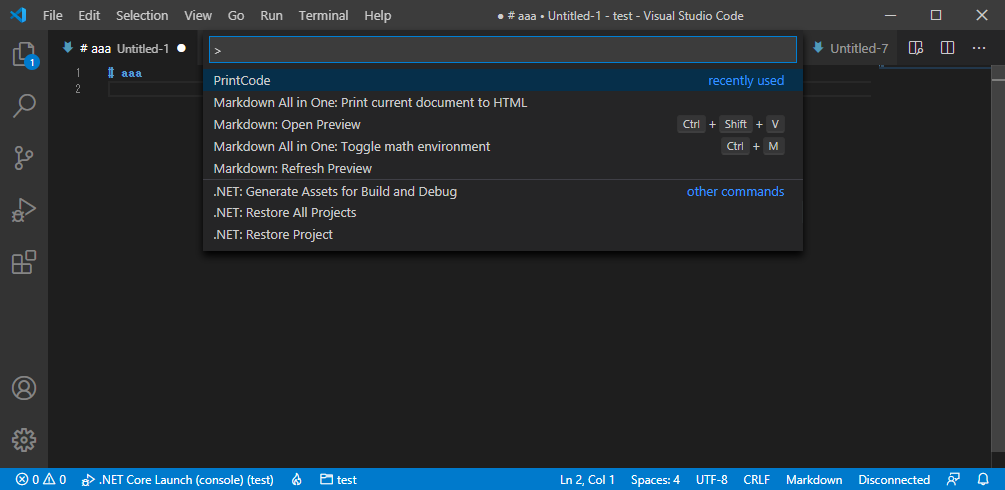Image resolution: width=1005 pixels, height=490 pixels.
Task: Open the editor More Actions ellipsis
Action: pos(979,48)
